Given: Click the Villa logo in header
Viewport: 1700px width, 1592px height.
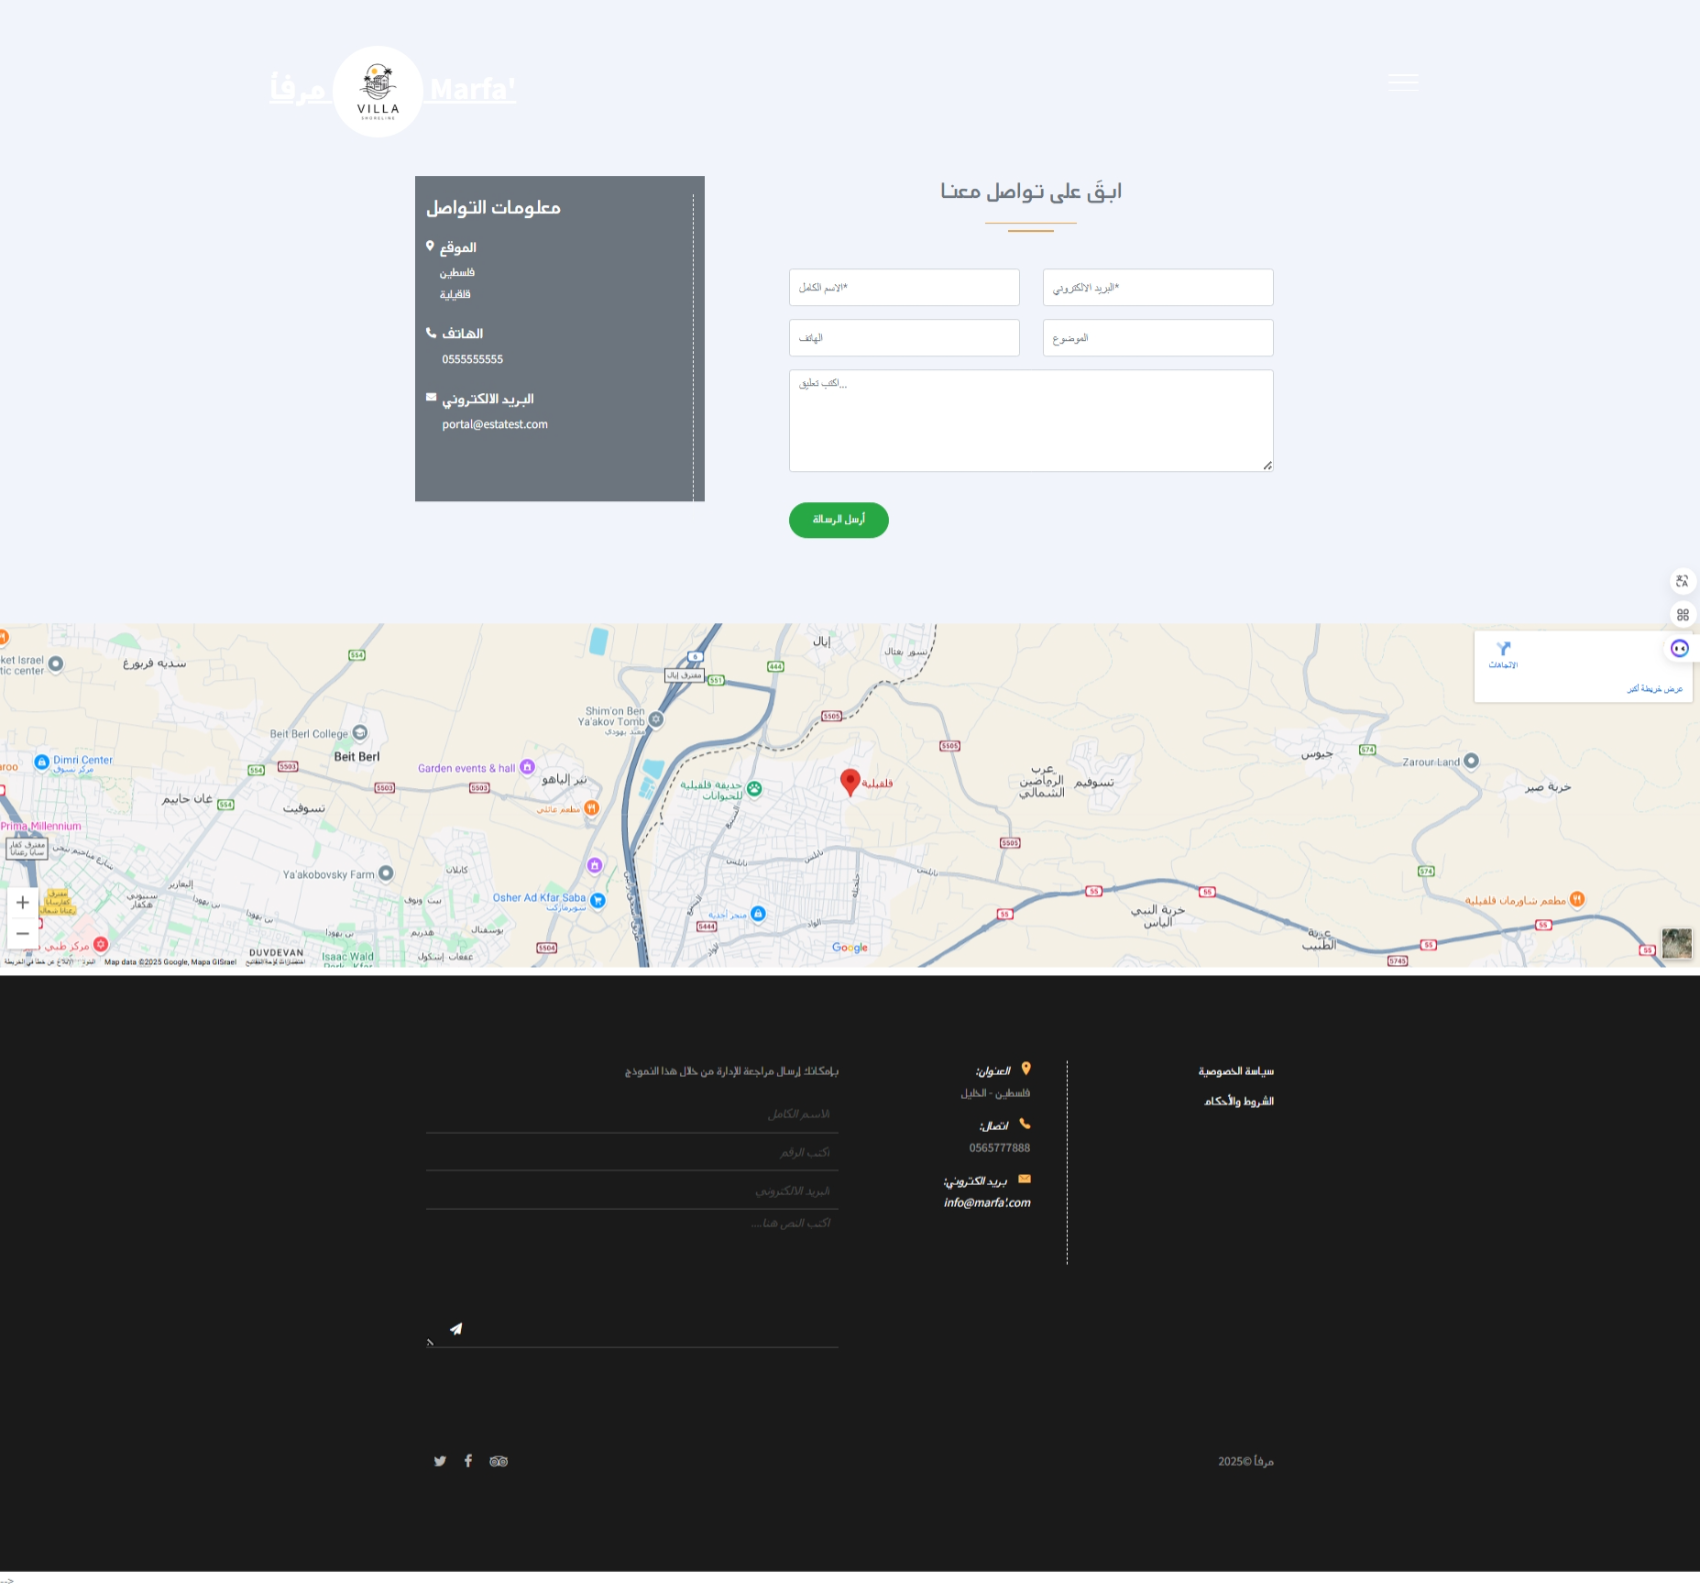Looking at the screenshot, I should coord(378,91).
